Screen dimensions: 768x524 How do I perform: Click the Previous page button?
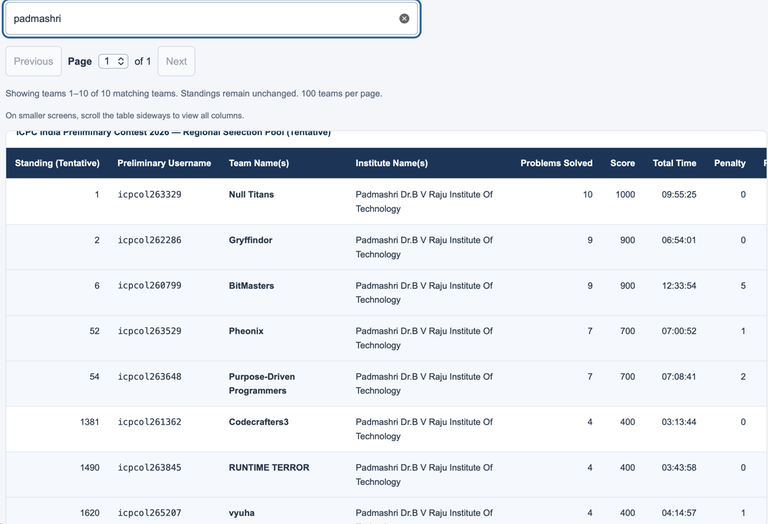pyautogui.click(x=33, y=61)
